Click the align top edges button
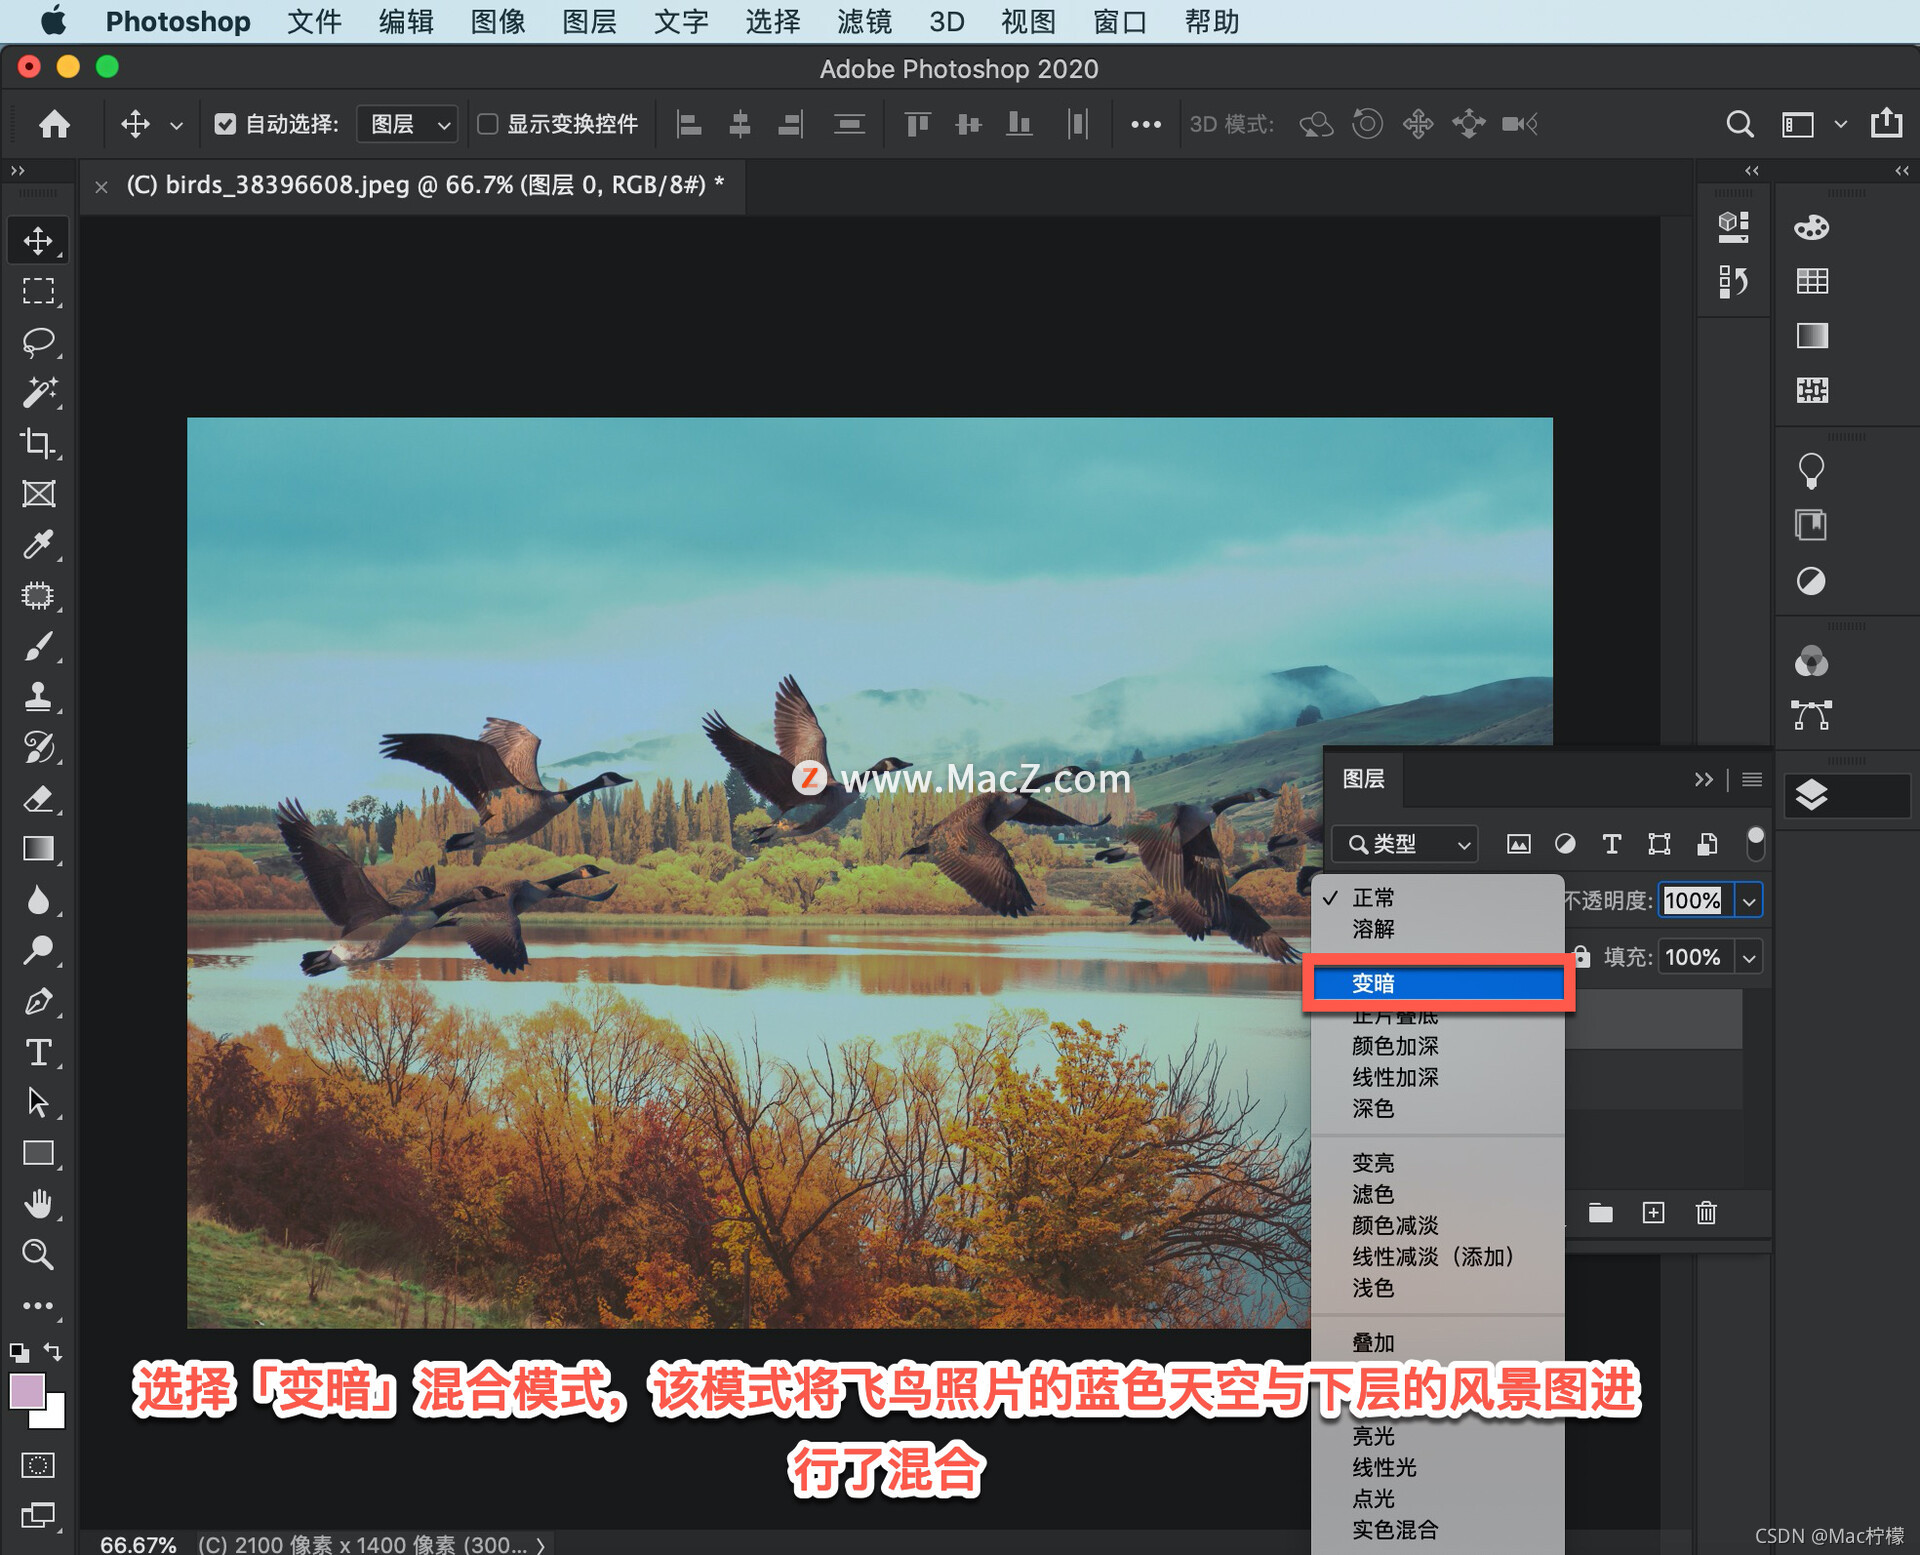 pyautogui.click(x=916, y=124)
